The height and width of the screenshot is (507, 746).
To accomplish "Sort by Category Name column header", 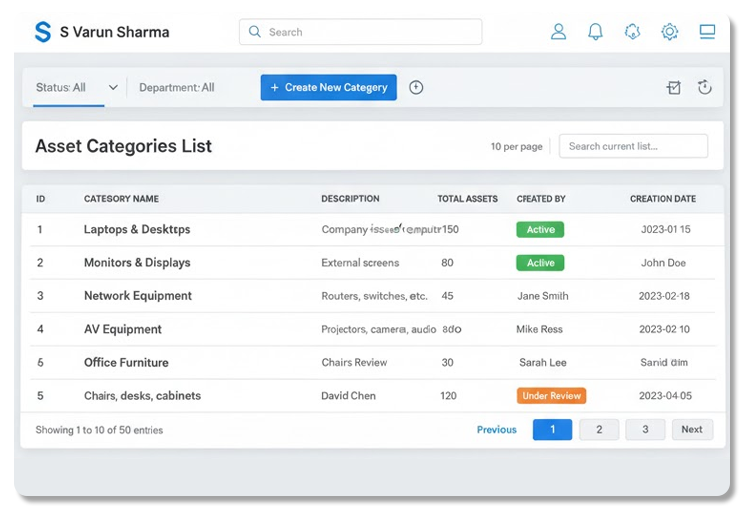I will (121, 199).
